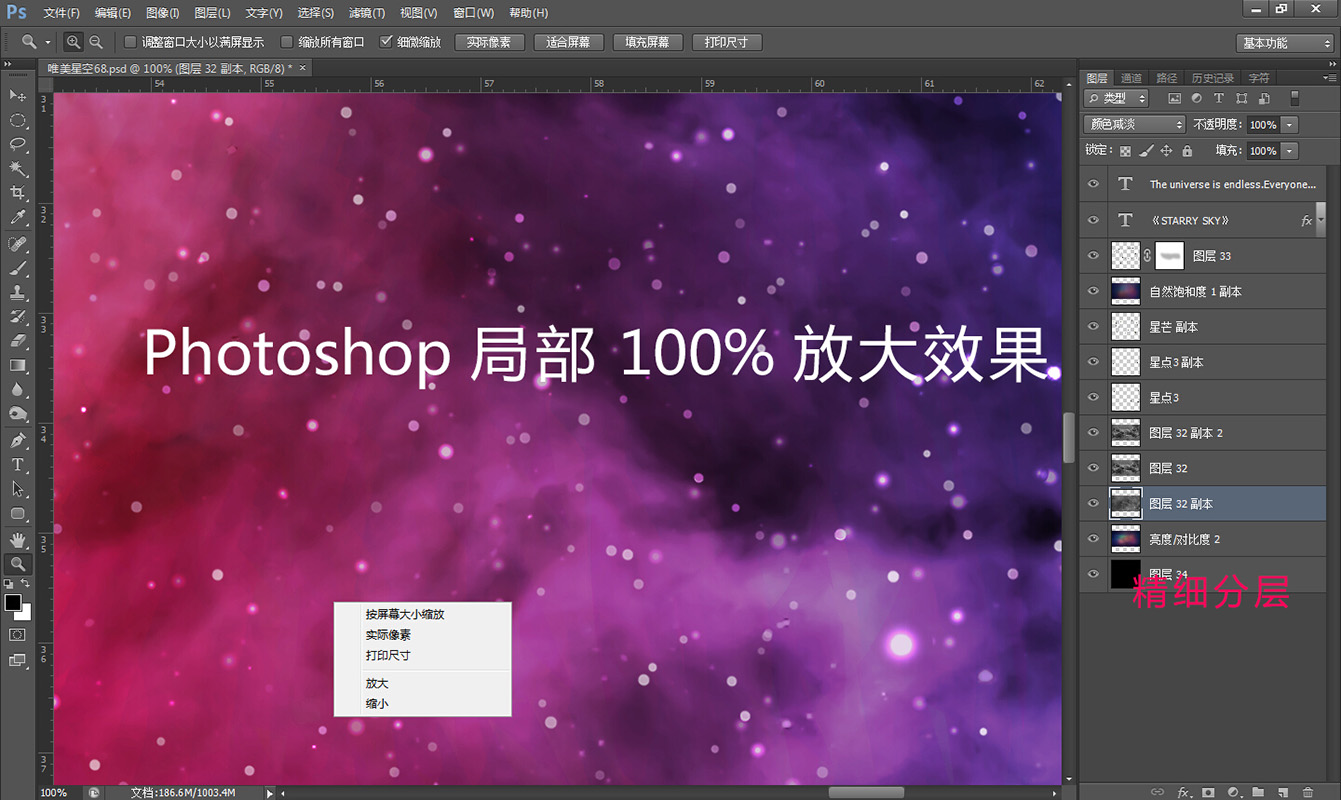The width and height of the screenshot is (1341, 800).
Task: Select the Eraser tool
Action: click(18, 341)
